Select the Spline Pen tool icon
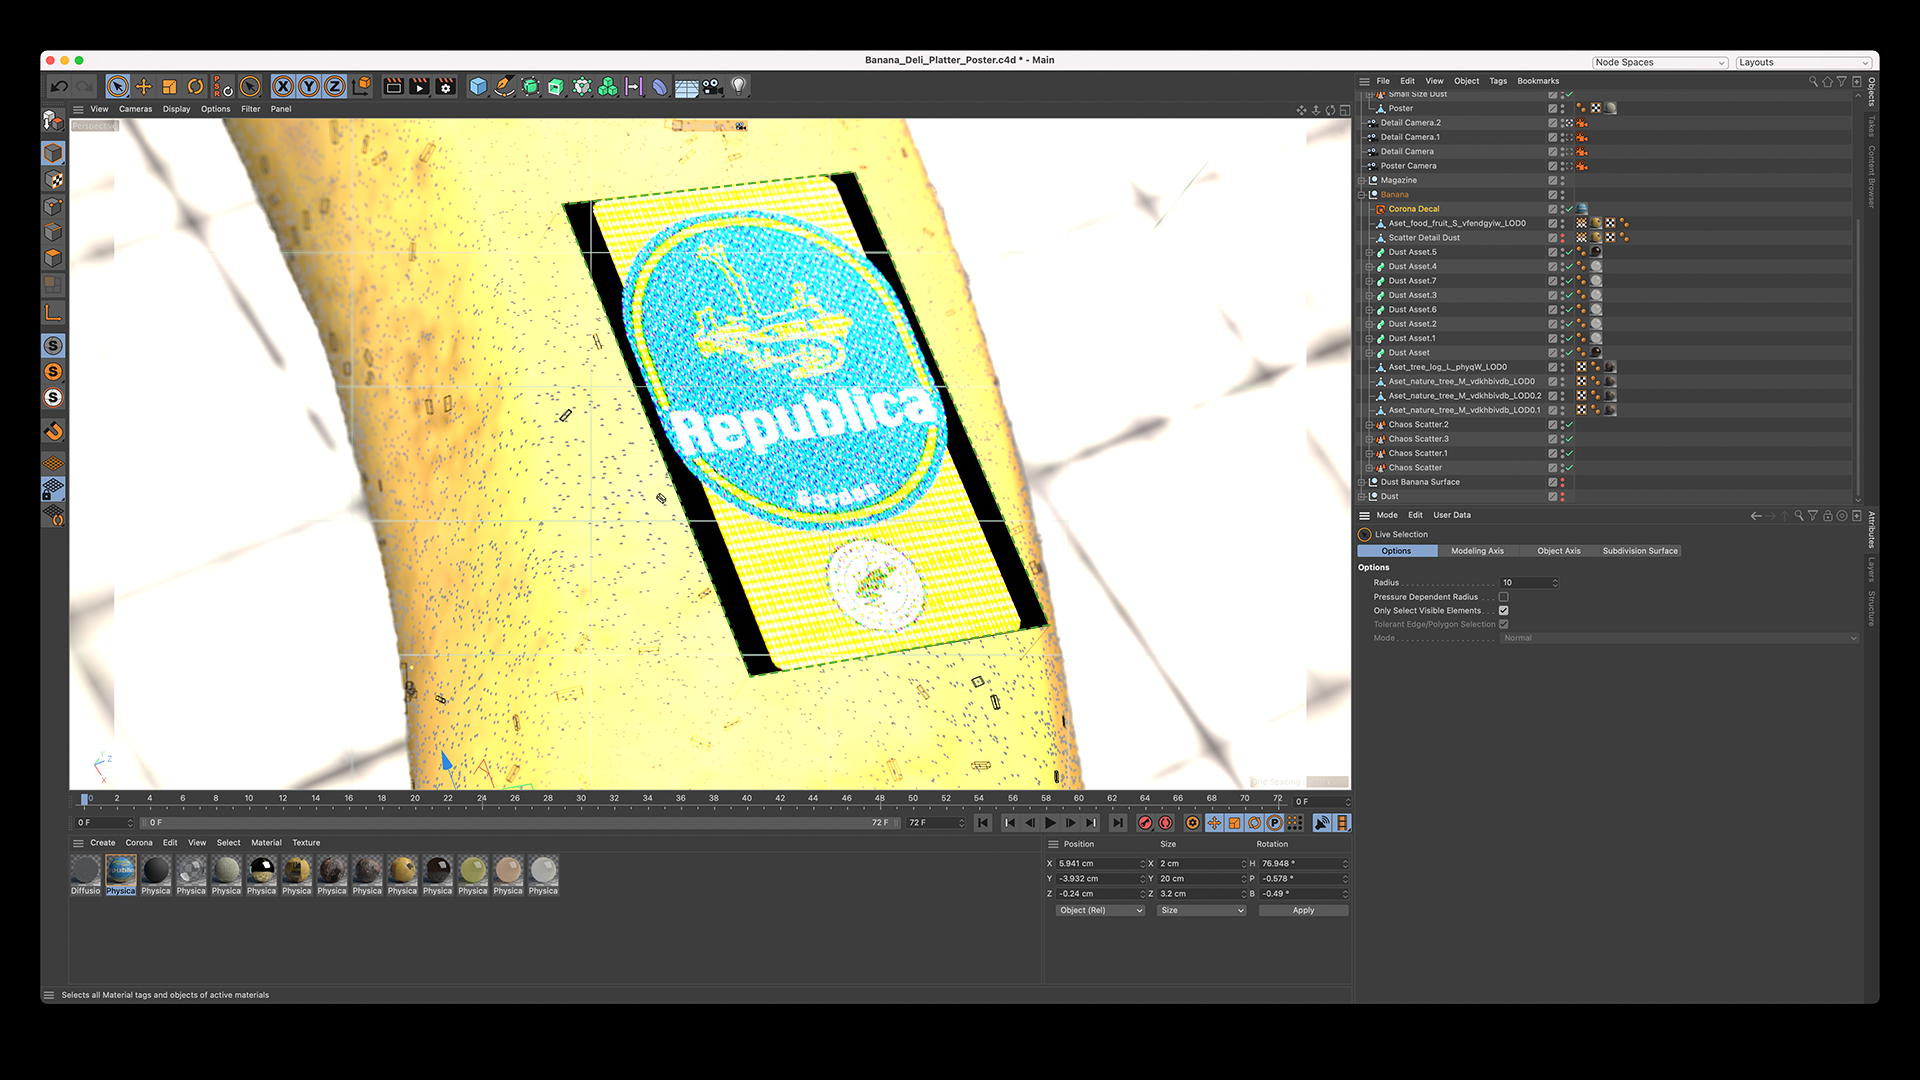Viewport: 1920px width, 1080px height. click(504, 87)
